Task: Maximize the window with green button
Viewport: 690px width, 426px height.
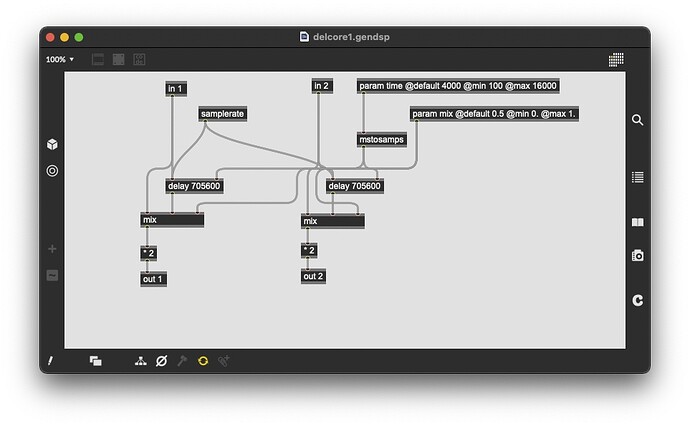Action: [x=79, y=37]
